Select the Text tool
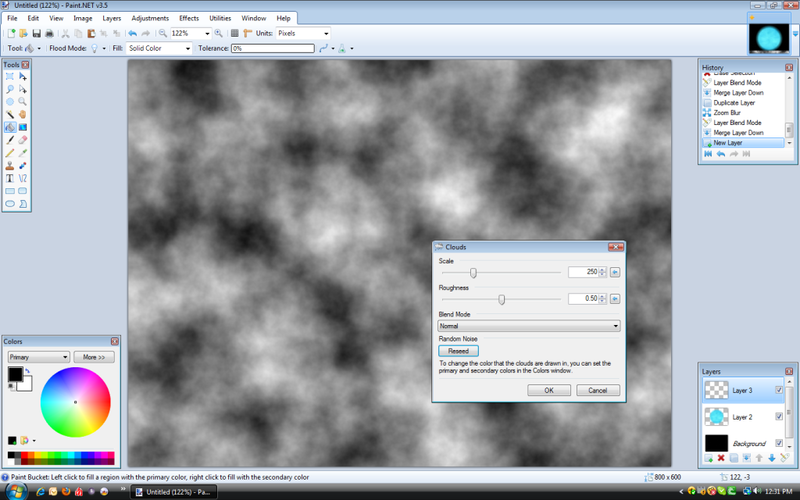The image size is (800, 500). tap(10, 179)
